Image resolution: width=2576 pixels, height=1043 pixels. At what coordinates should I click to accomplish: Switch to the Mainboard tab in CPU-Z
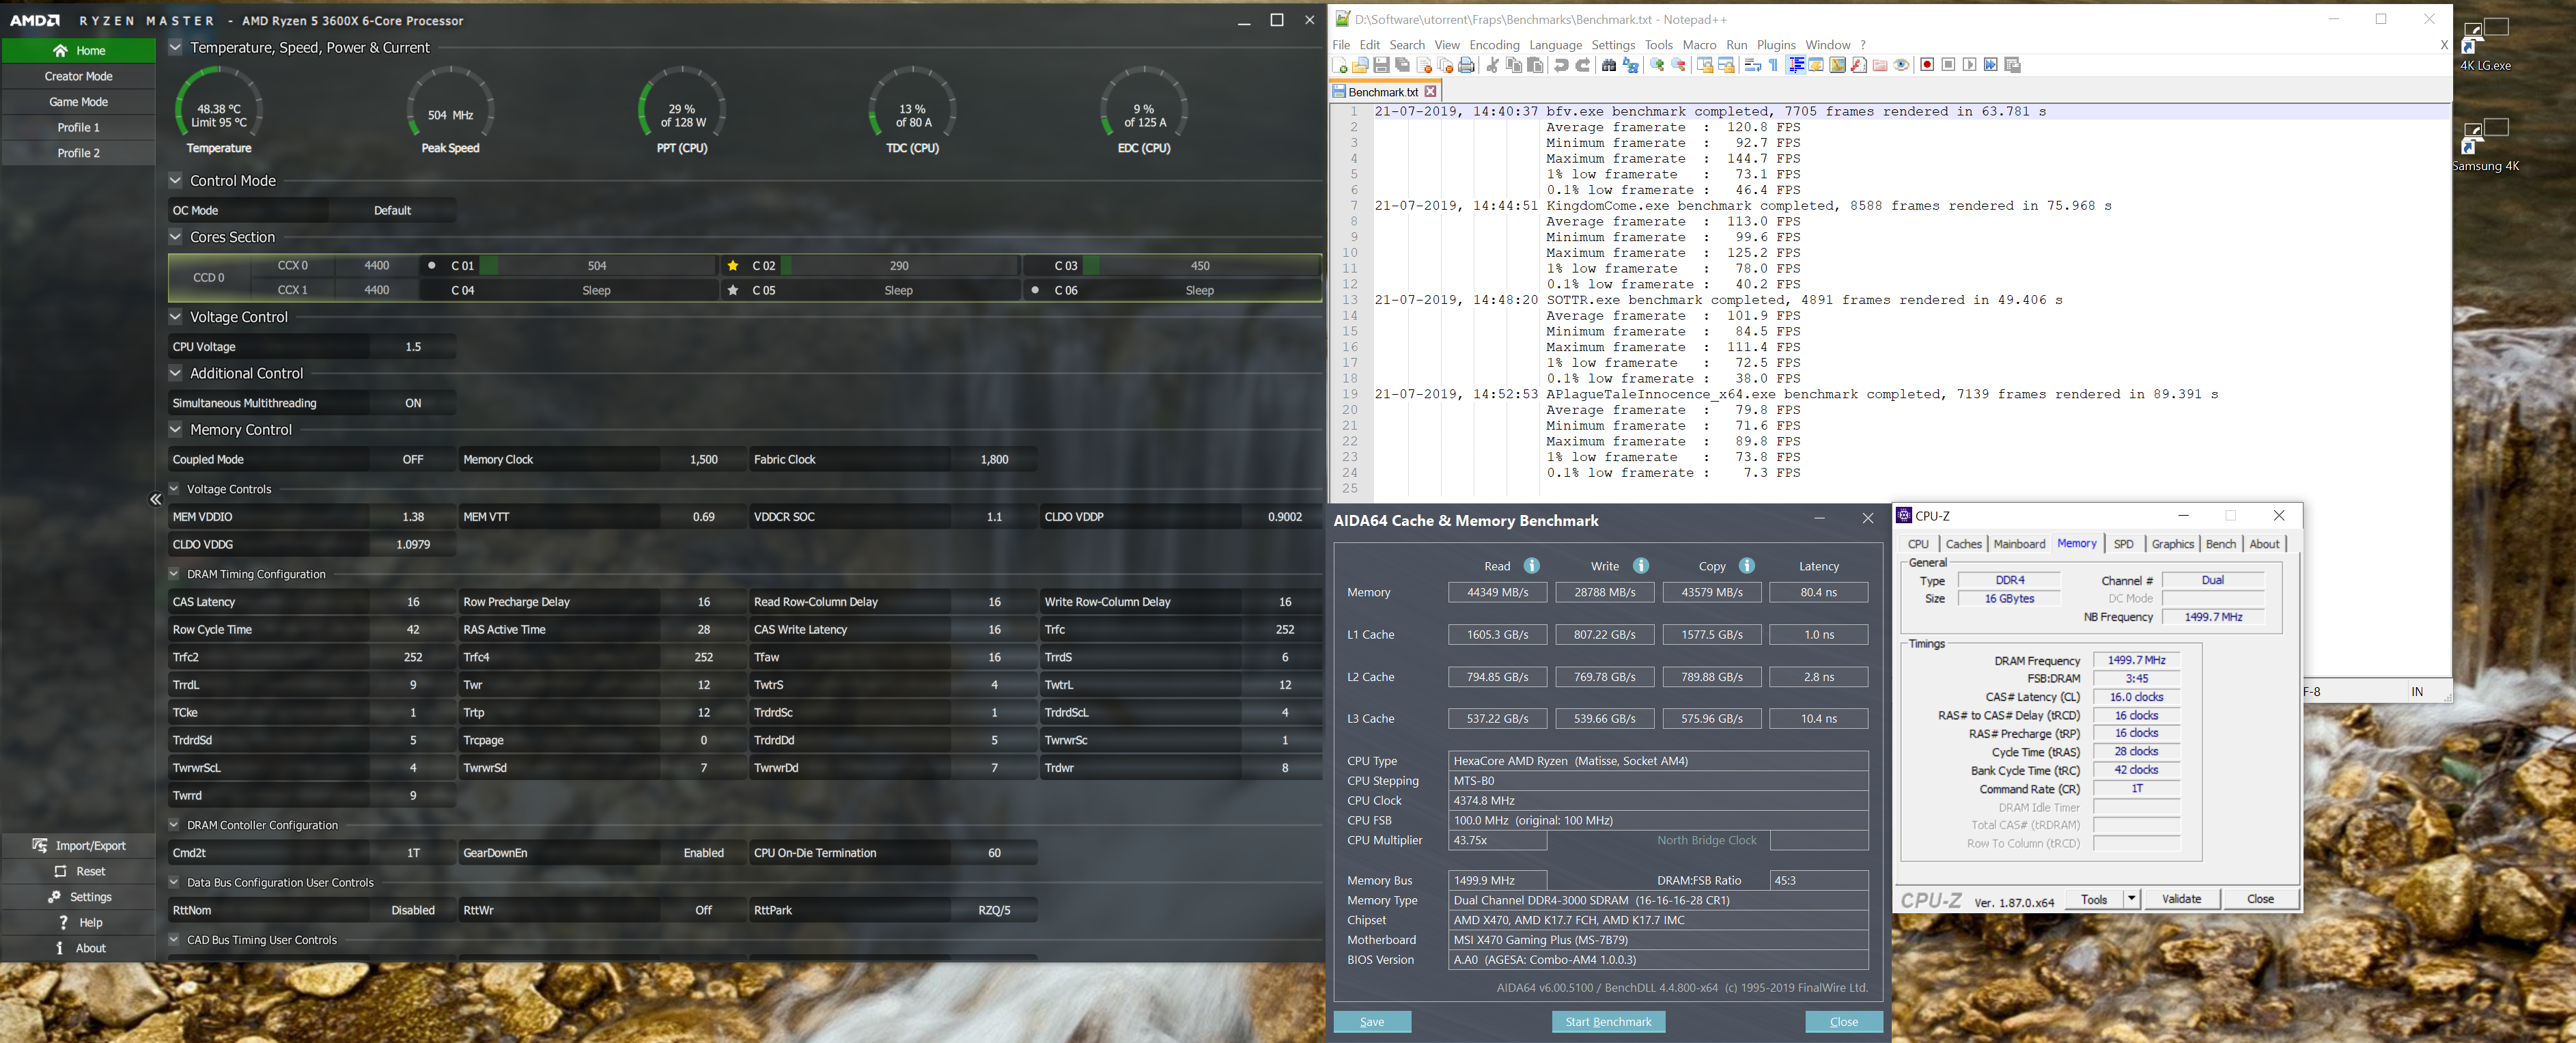(2019, 544)
